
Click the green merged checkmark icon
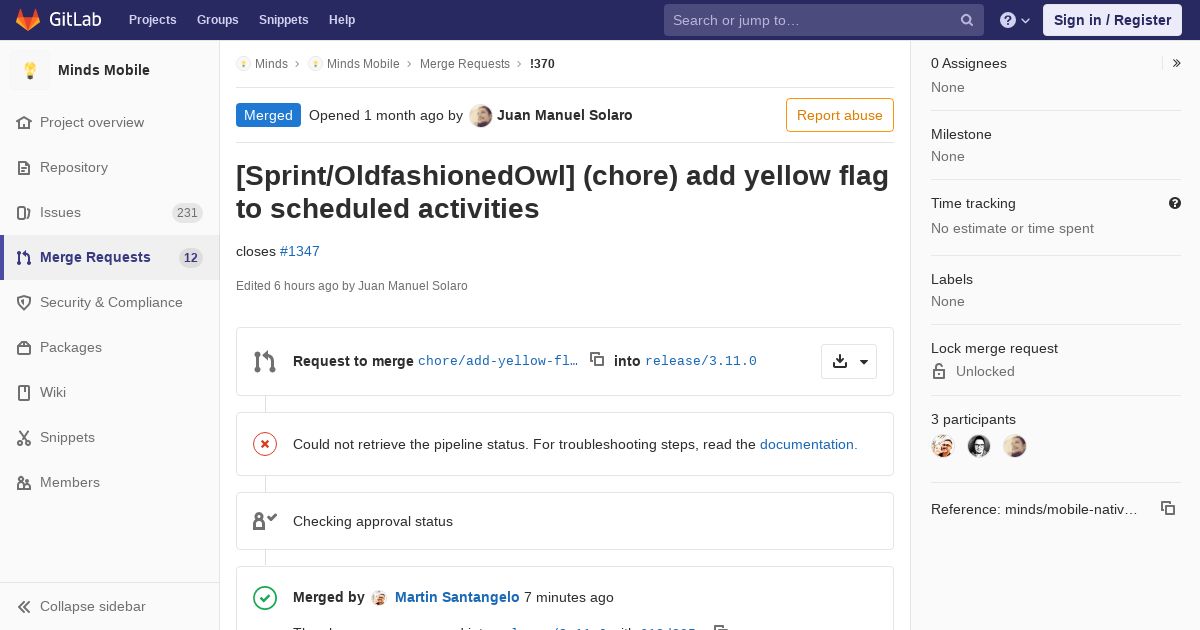(x=265, y=598)
